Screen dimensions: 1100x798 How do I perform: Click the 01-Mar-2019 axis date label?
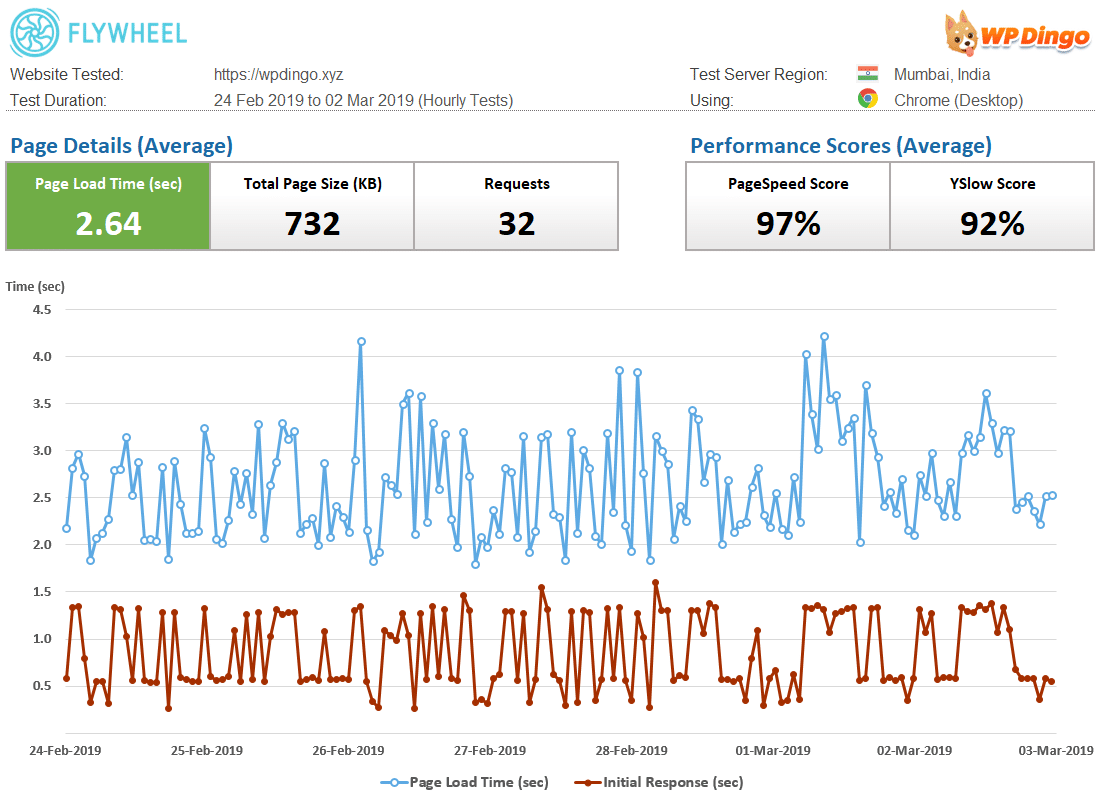[x=773, y=750]
